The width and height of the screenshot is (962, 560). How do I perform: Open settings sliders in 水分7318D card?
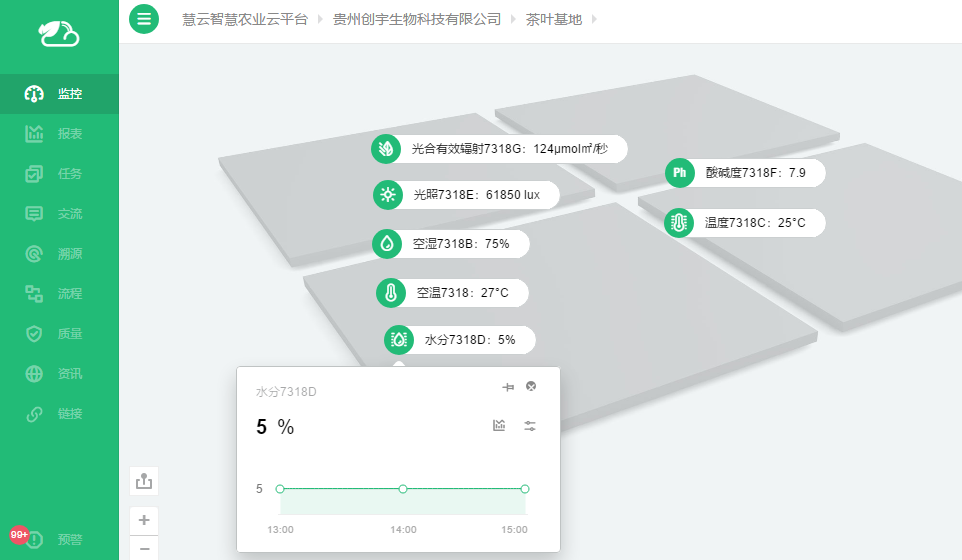(x=530, y=426)
